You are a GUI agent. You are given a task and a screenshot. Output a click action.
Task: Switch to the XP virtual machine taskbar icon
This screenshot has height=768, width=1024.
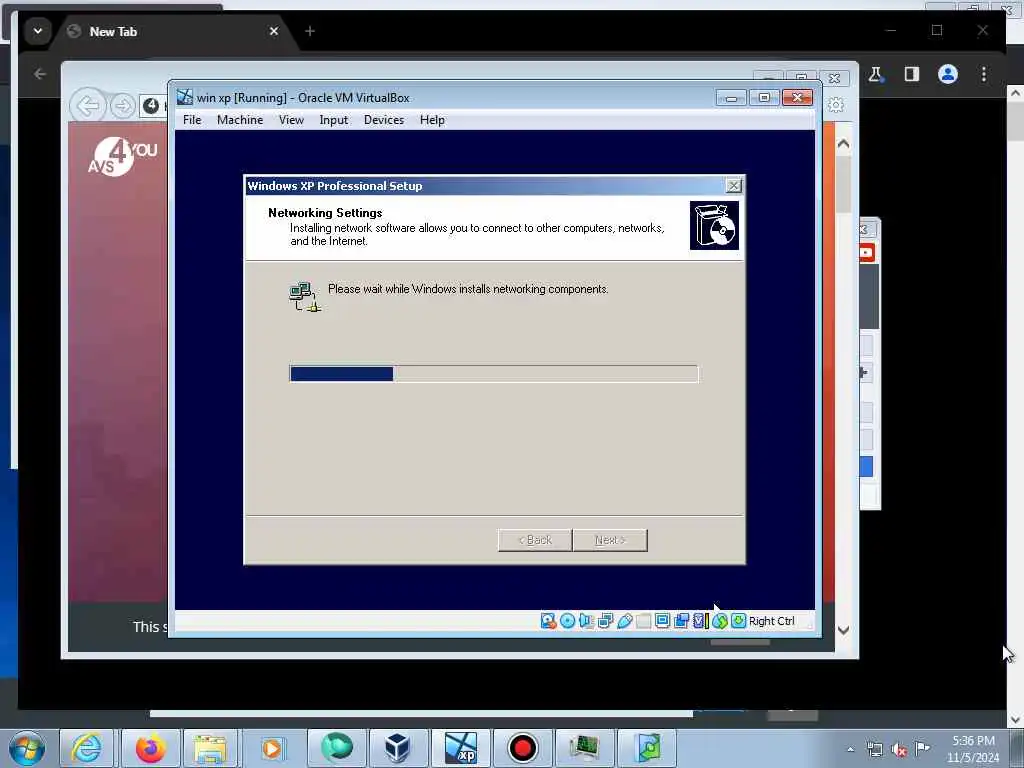tap(460, 748)
